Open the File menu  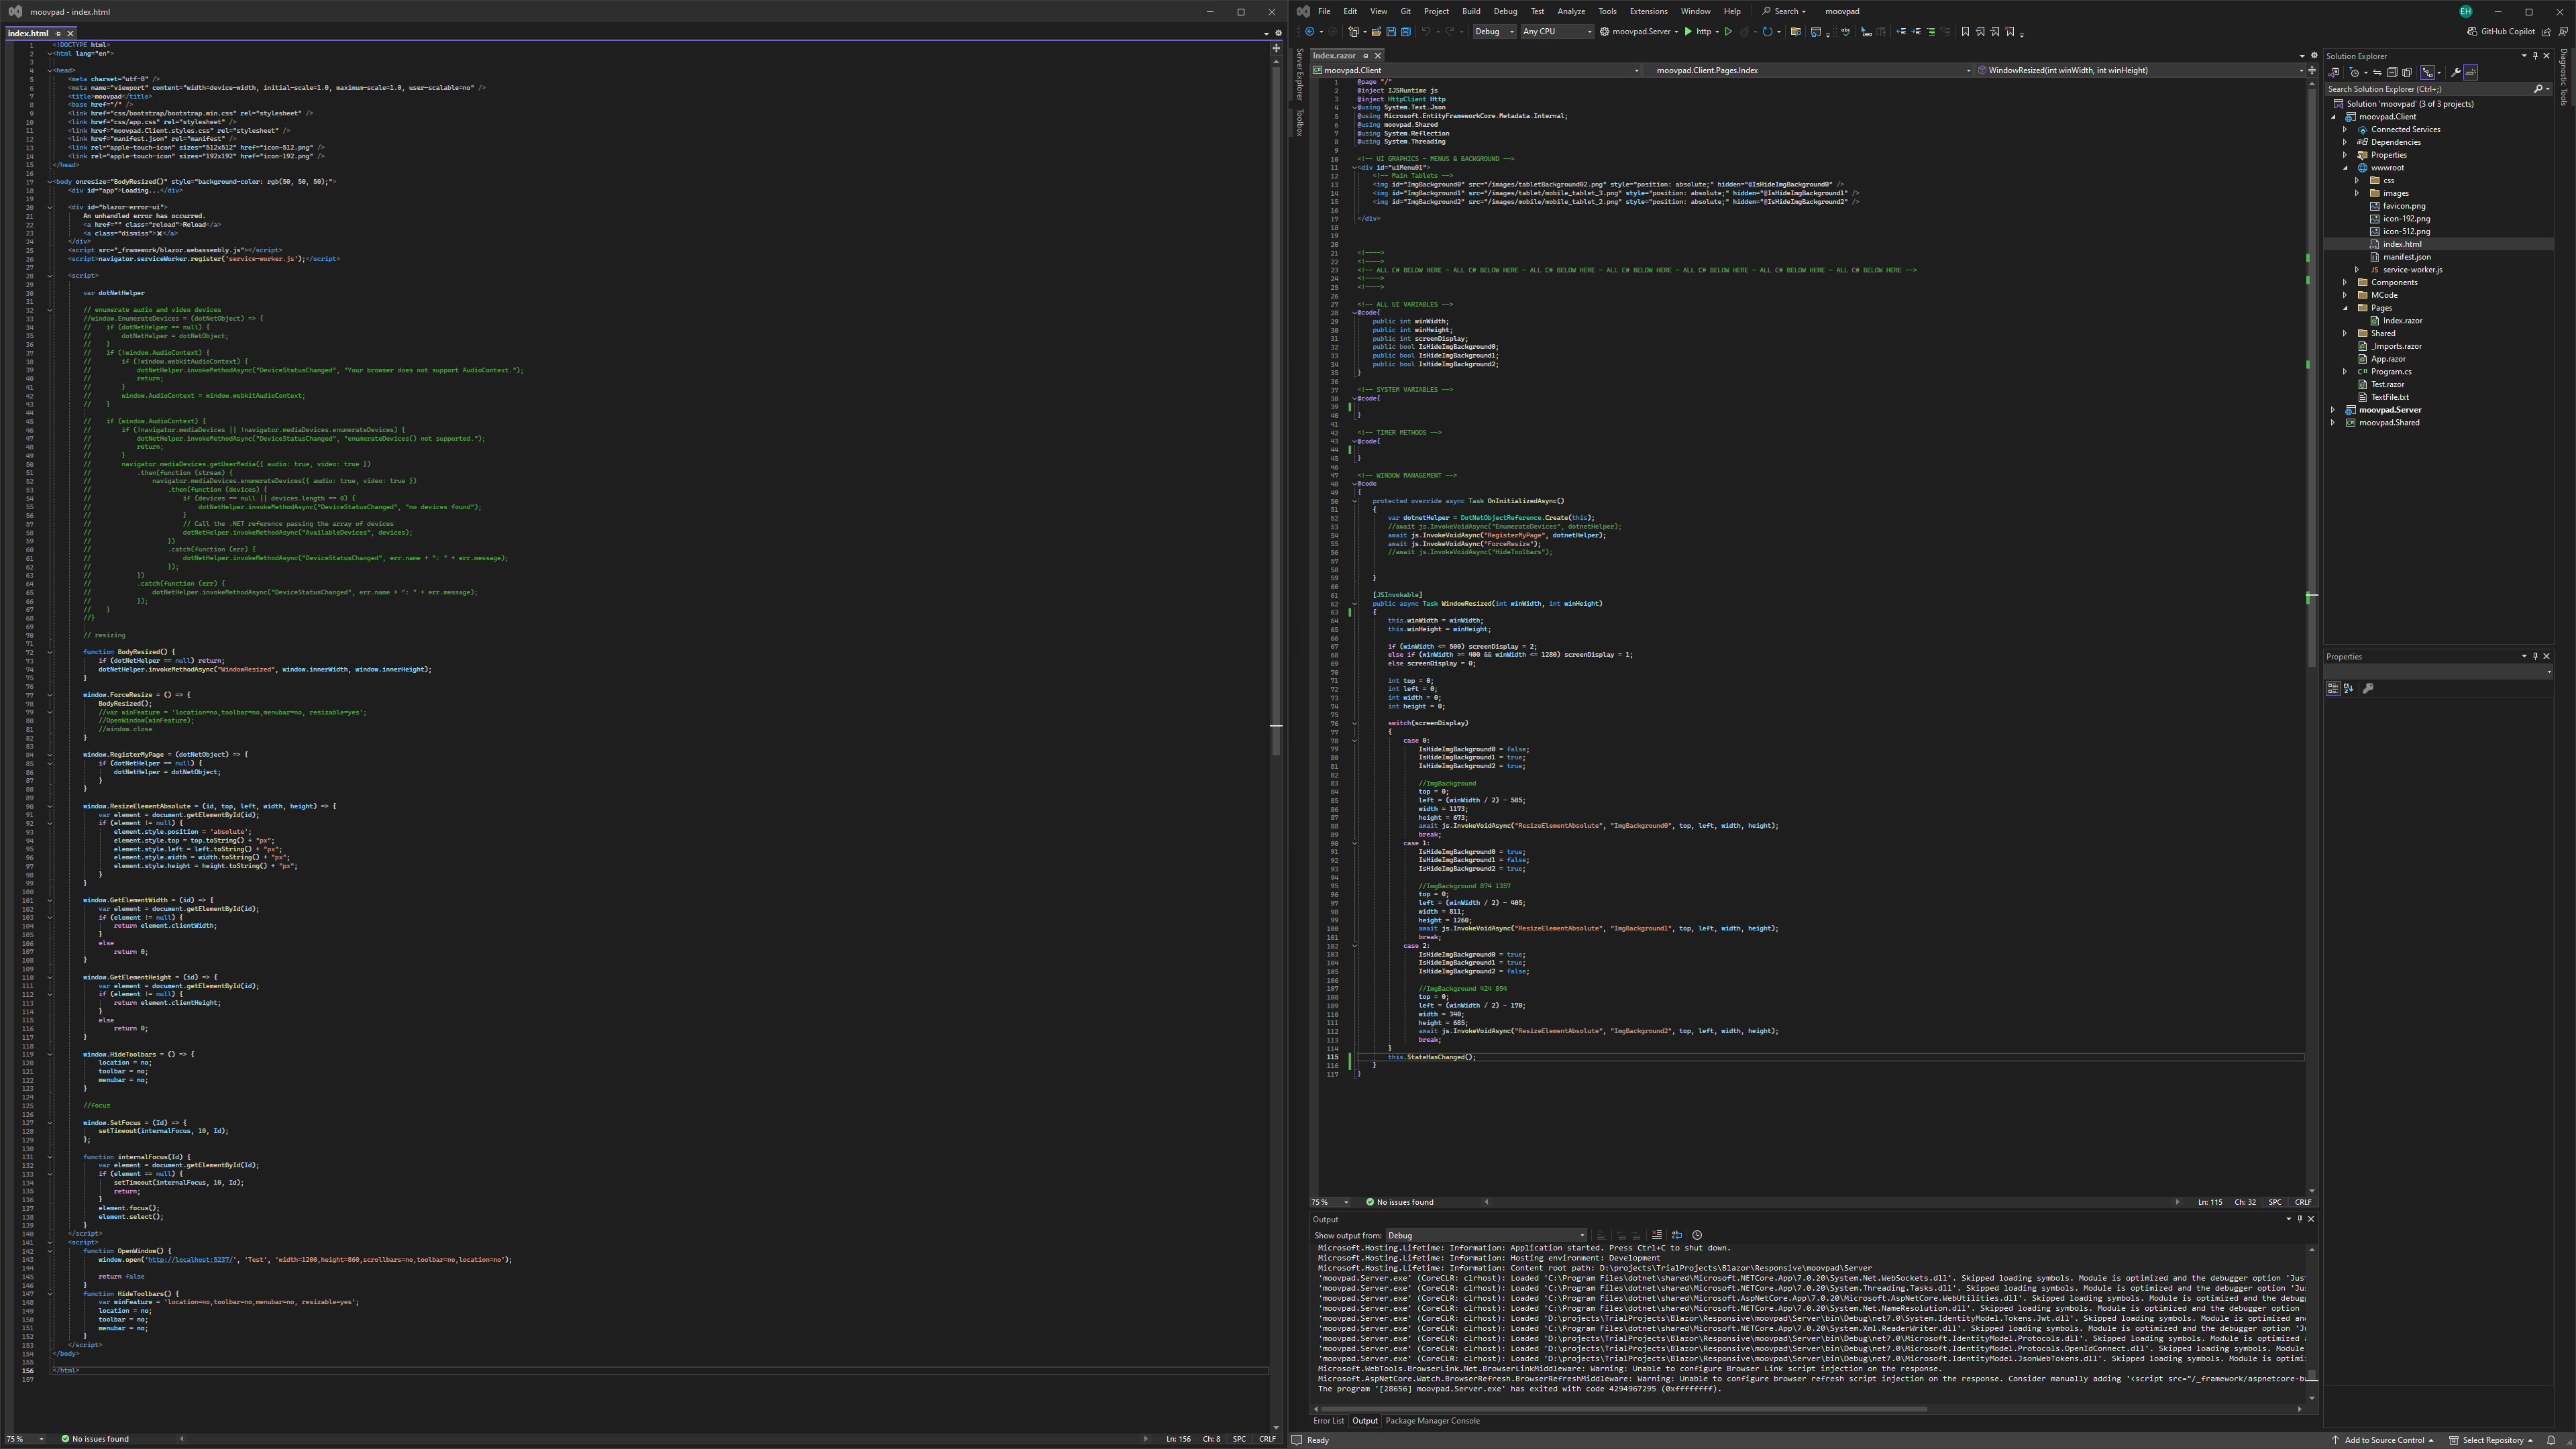pos(1323,11)
